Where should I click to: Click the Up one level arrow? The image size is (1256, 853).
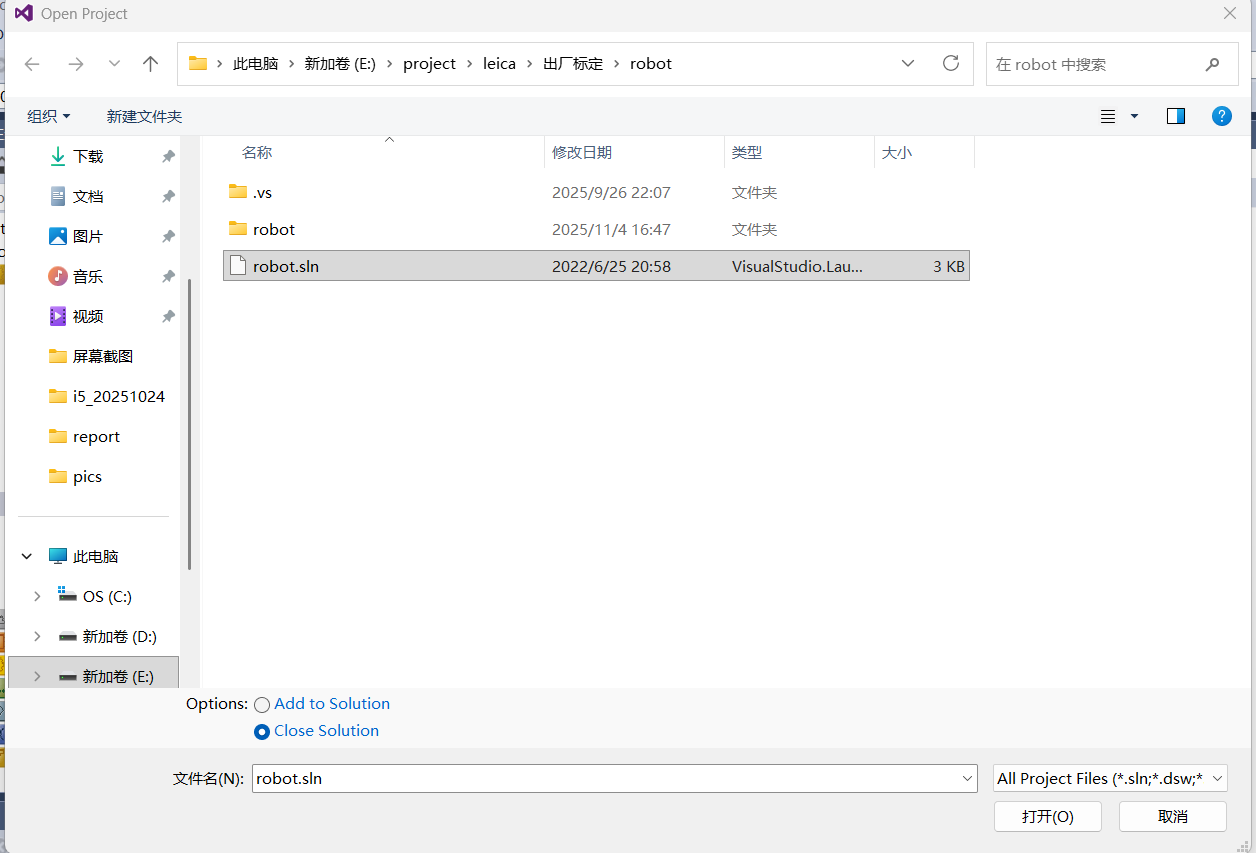(x=150, y=64)
